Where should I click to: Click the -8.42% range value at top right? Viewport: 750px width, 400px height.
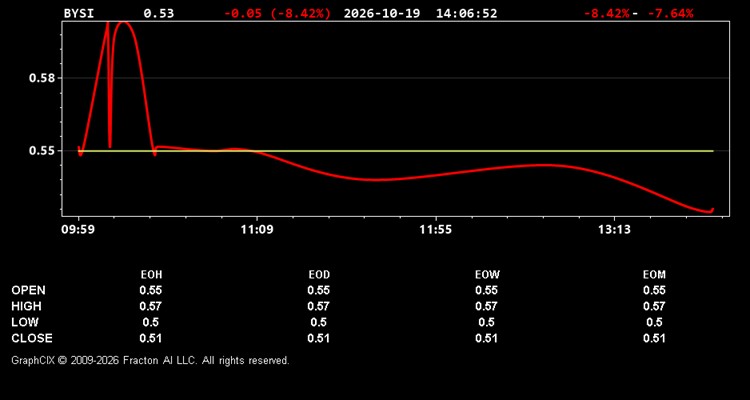(x=606, y=13)
